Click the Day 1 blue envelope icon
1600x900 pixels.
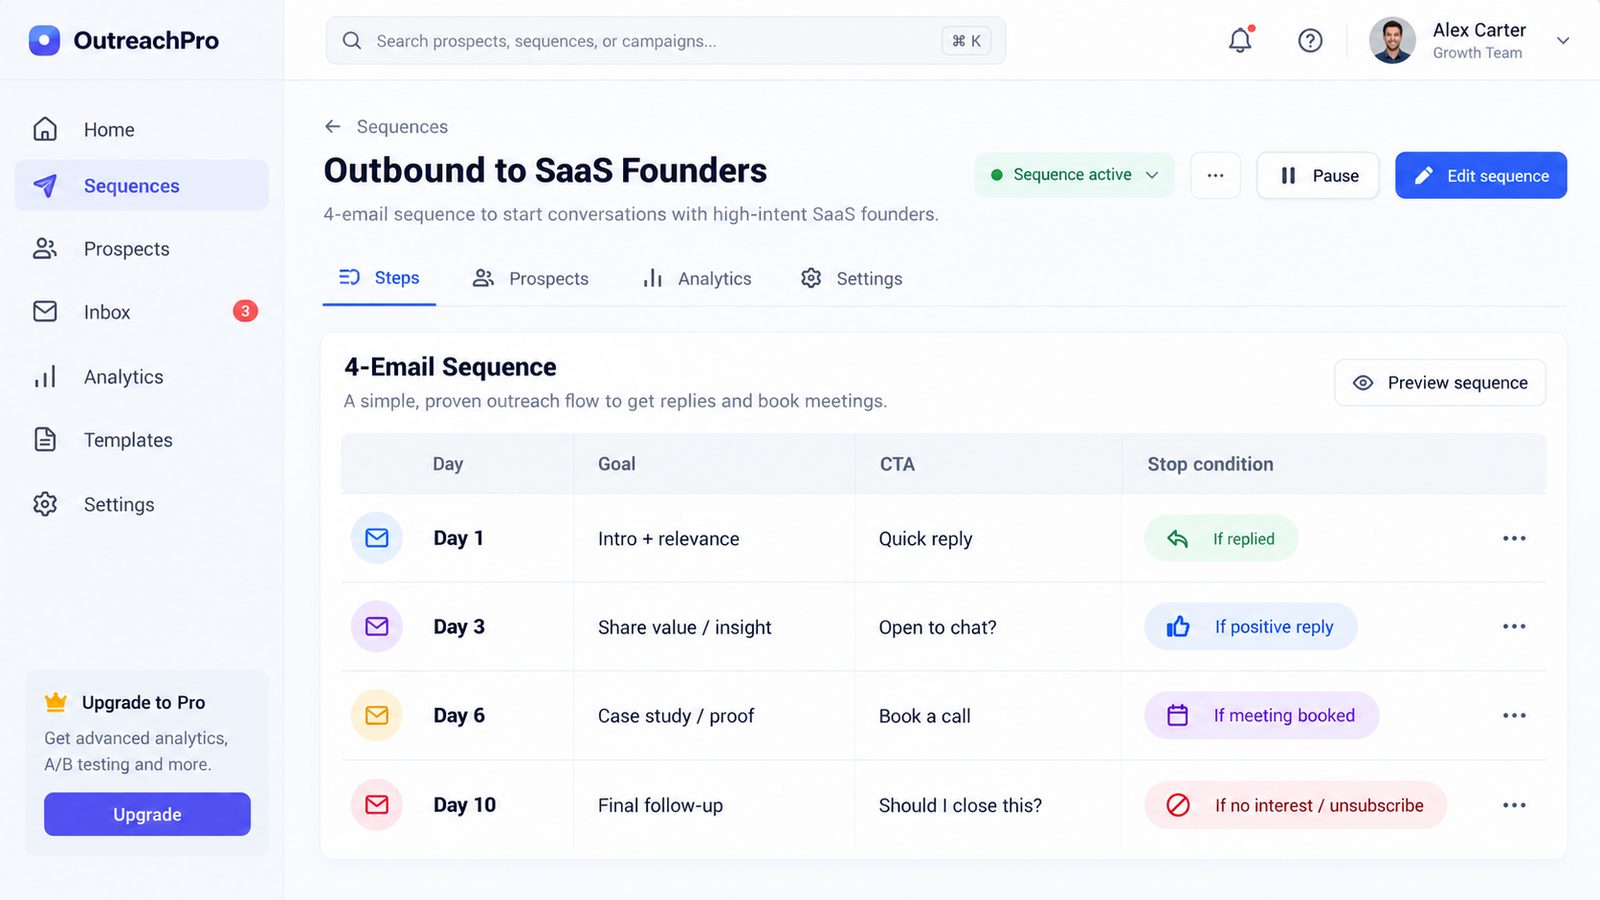point(377,538)
